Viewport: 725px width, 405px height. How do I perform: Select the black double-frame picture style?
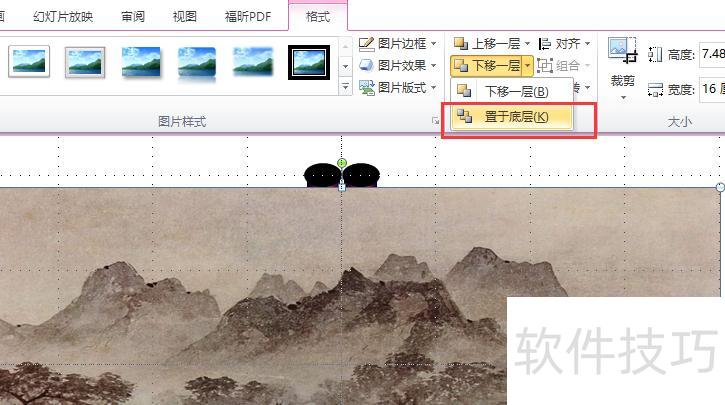coord(309,62)
